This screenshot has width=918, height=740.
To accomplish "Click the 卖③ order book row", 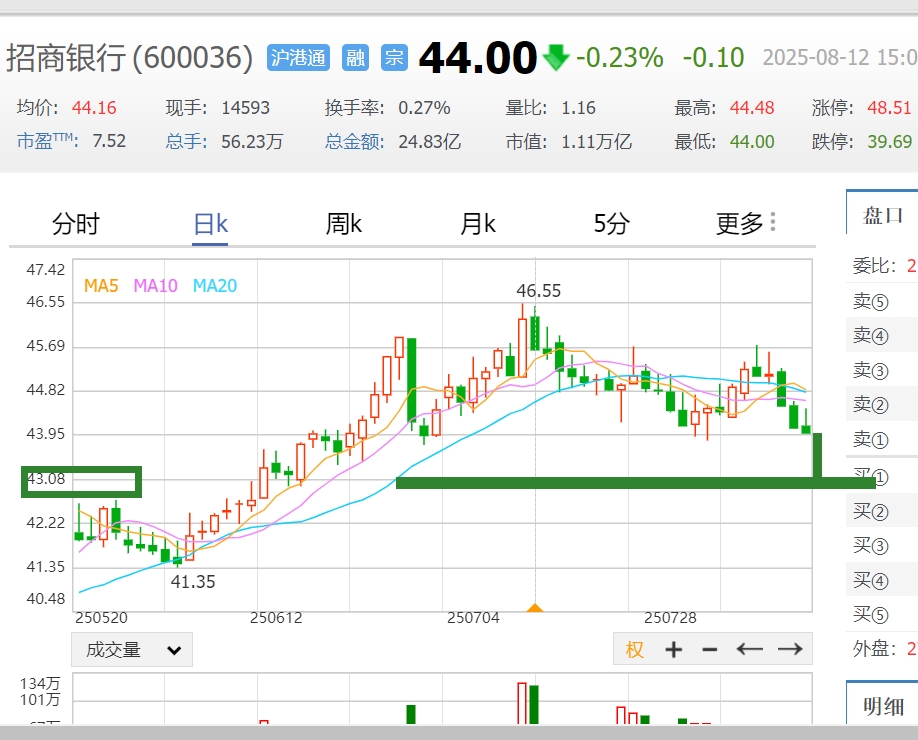I will [882, 371].
